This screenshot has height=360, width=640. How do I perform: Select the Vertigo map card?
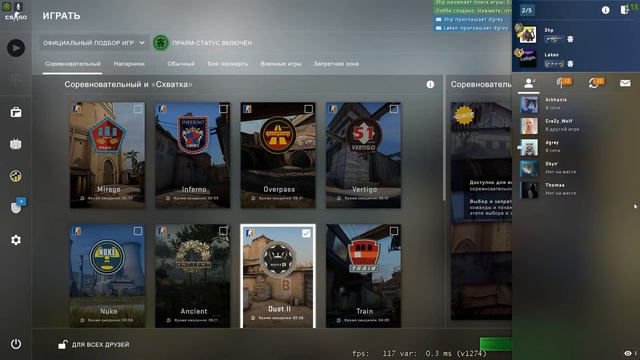tap(363, 155)
